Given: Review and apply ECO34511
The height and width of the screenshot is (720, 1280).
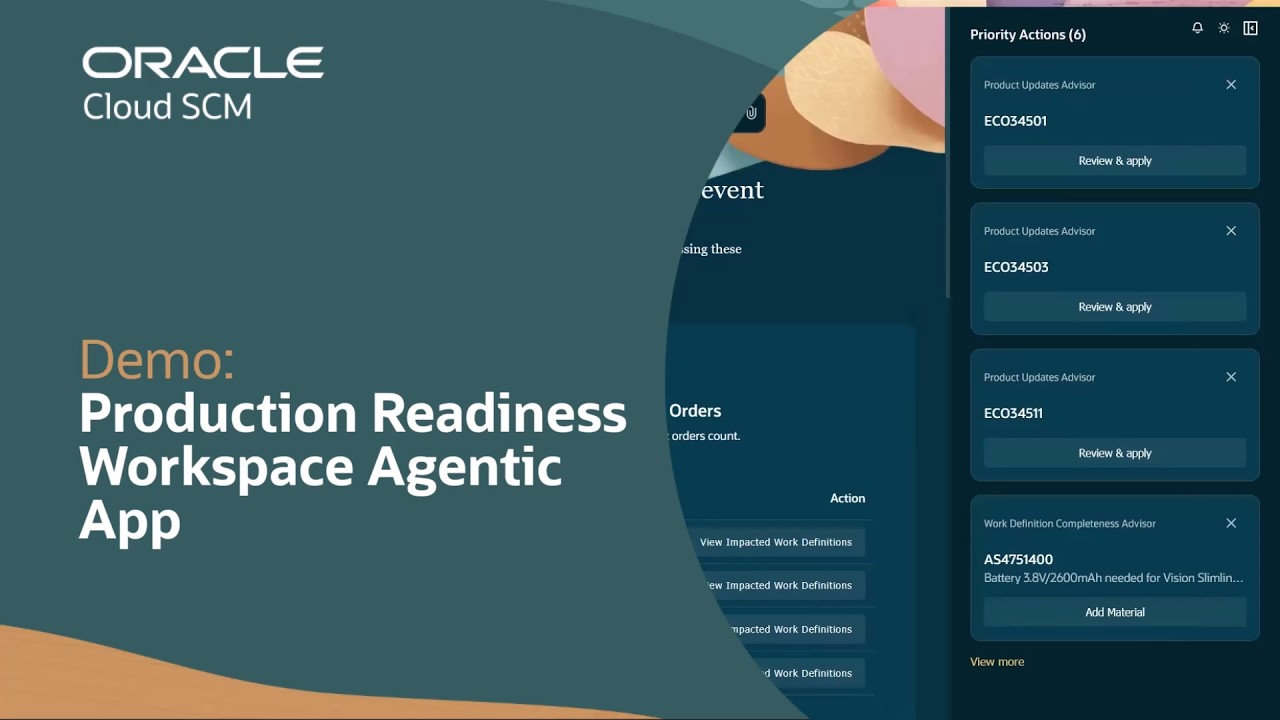Looking at the screenshot, I should click(1115, 453).
